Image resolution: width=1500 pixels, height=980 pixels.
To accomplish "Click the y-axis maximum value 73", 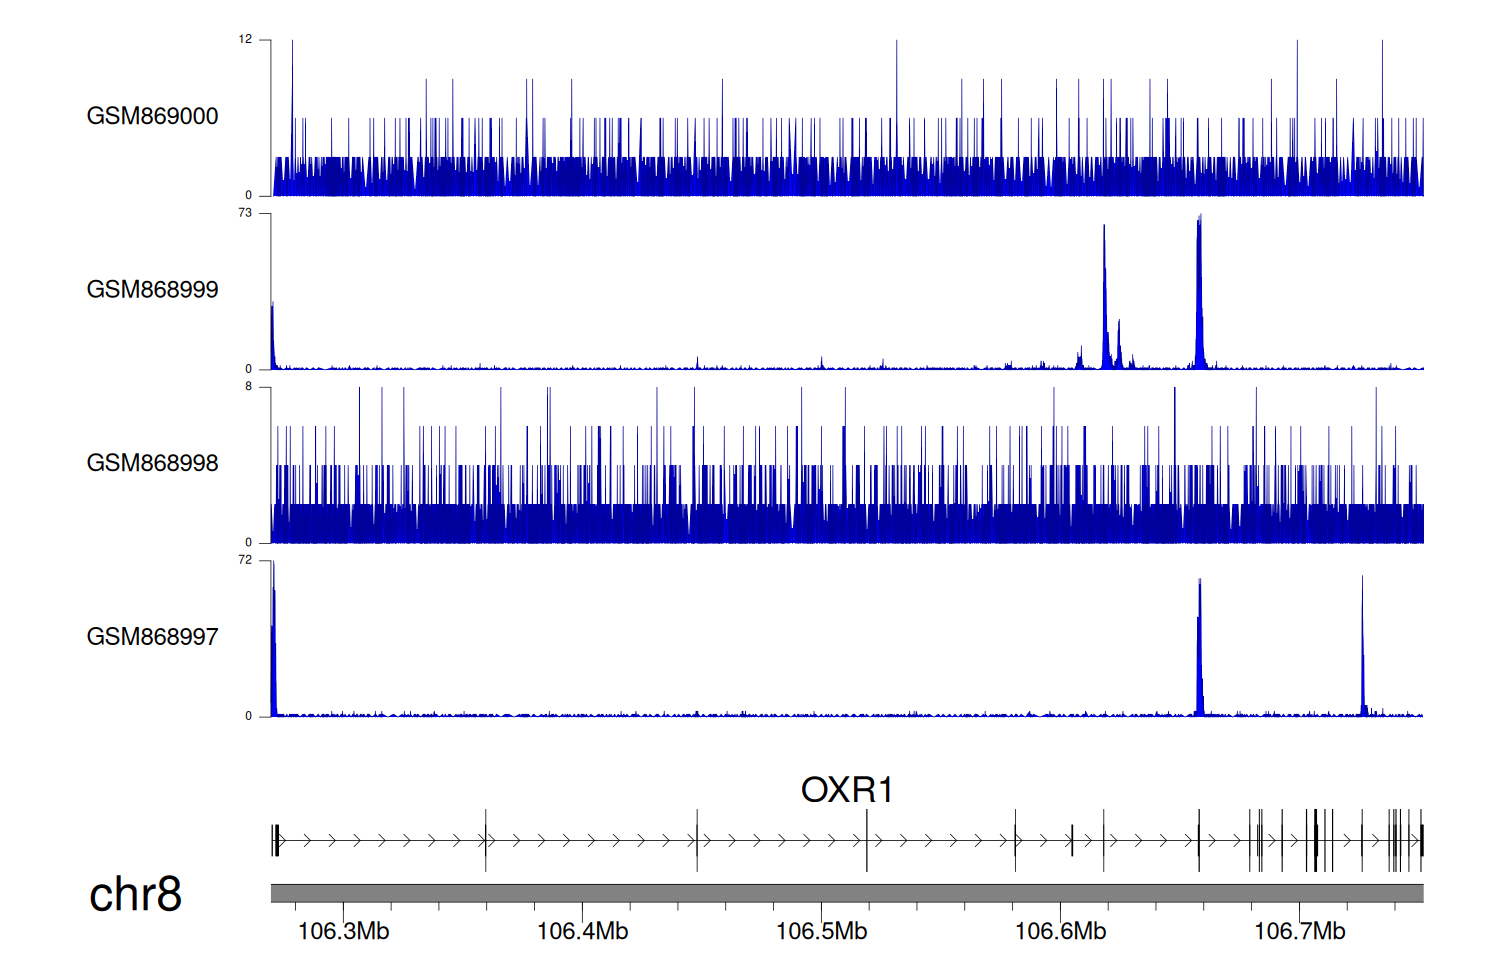I will [x=245, y=213].
